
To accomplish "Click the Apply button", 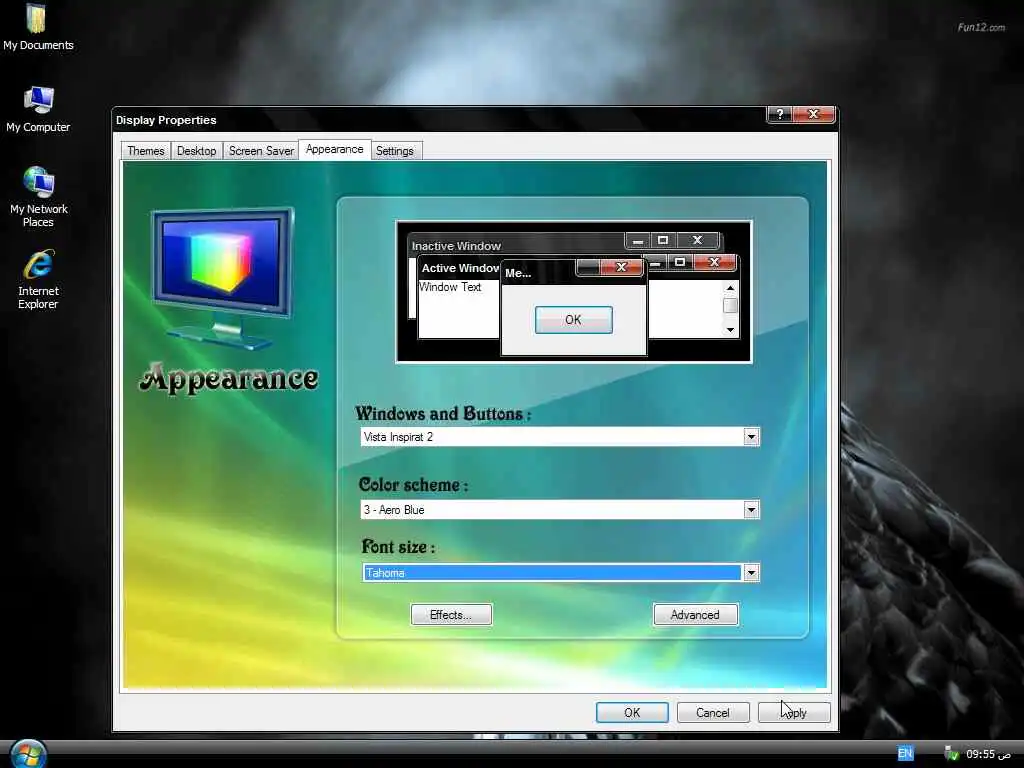I will 794,712.
